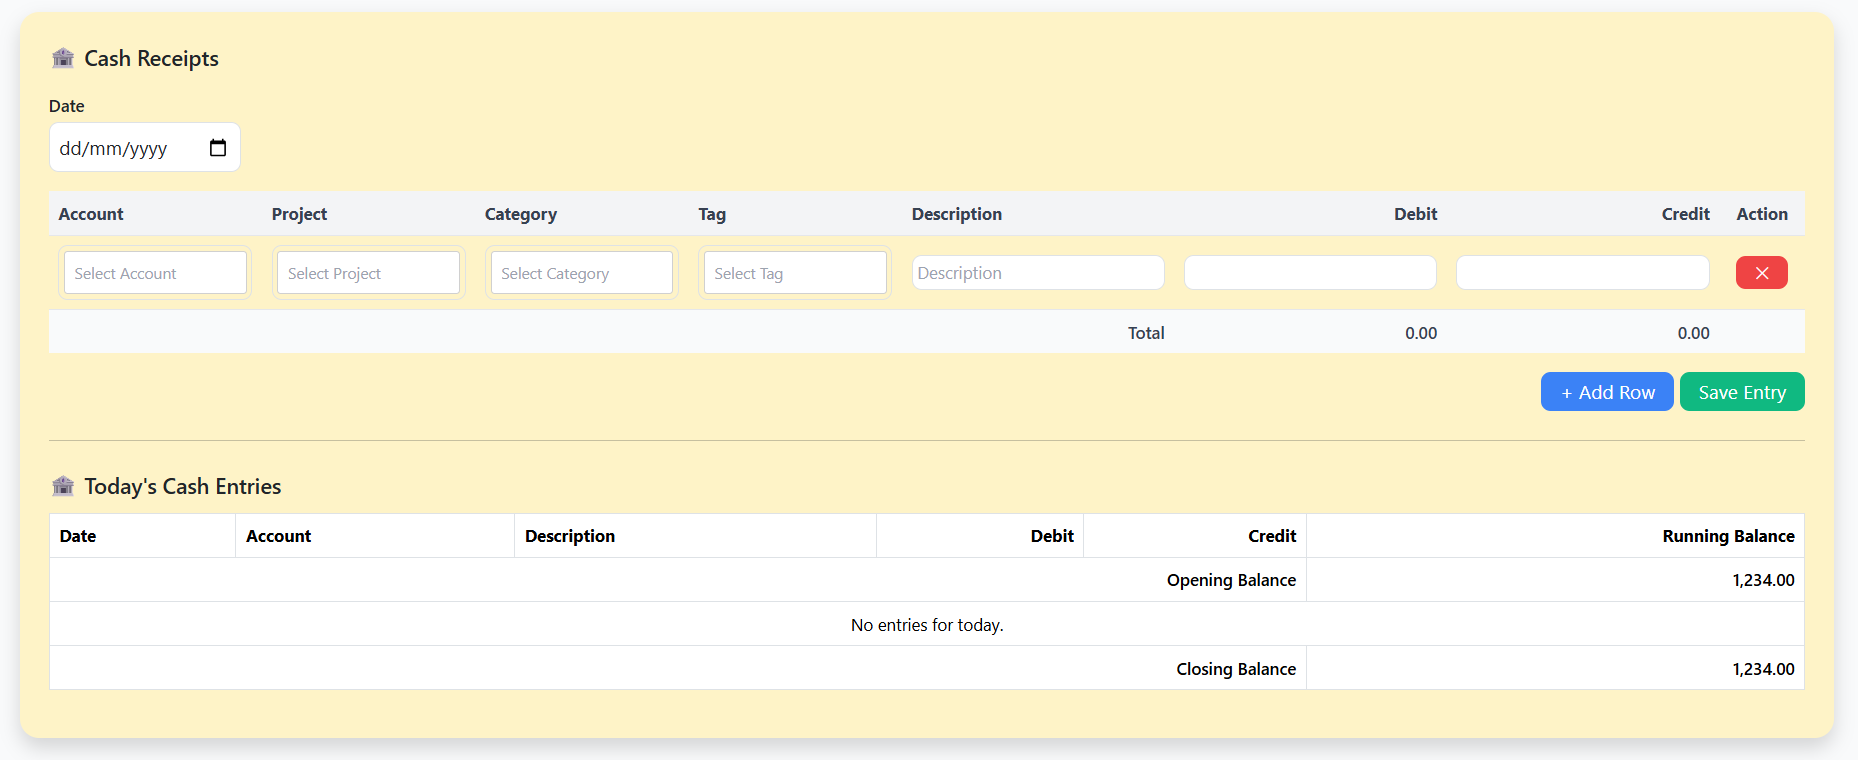Click the Total label in the totals row
The width and height of the screenshot is (1858, 760).
point(1146,333)
